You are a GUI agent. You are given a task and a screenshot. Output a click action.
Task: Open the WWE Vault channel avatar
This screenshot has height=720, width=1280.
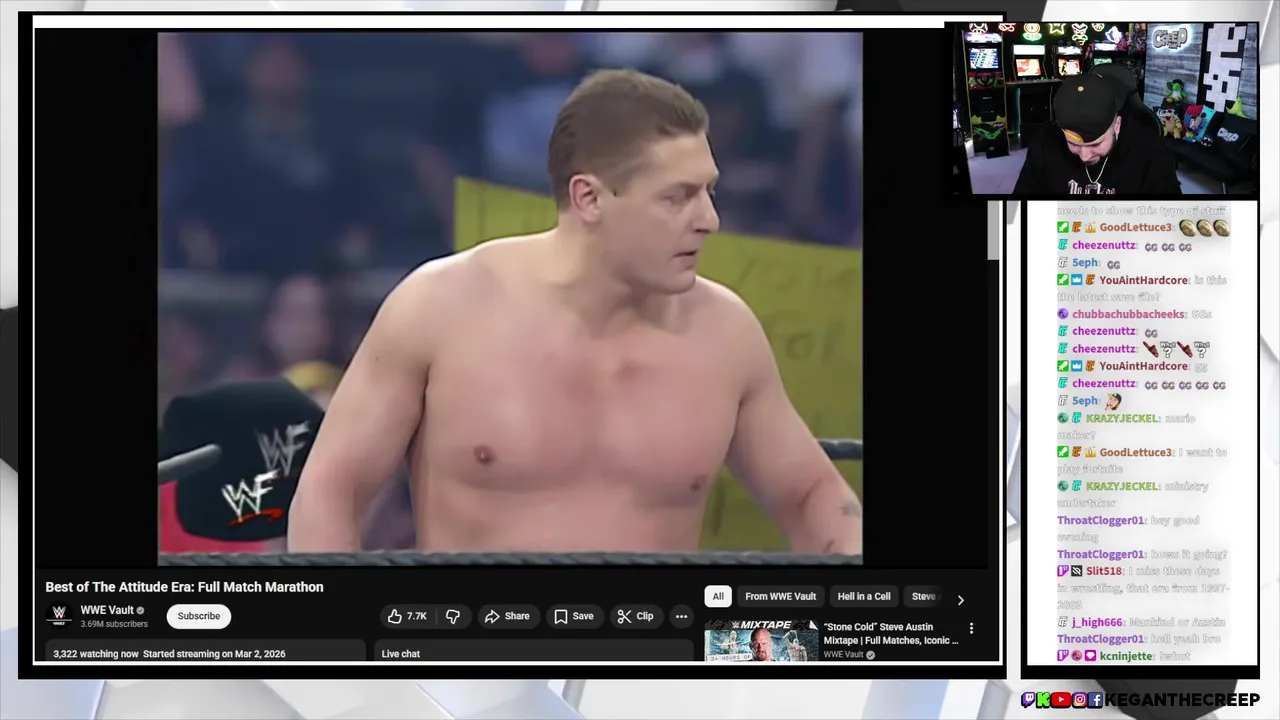click(59, 615)
